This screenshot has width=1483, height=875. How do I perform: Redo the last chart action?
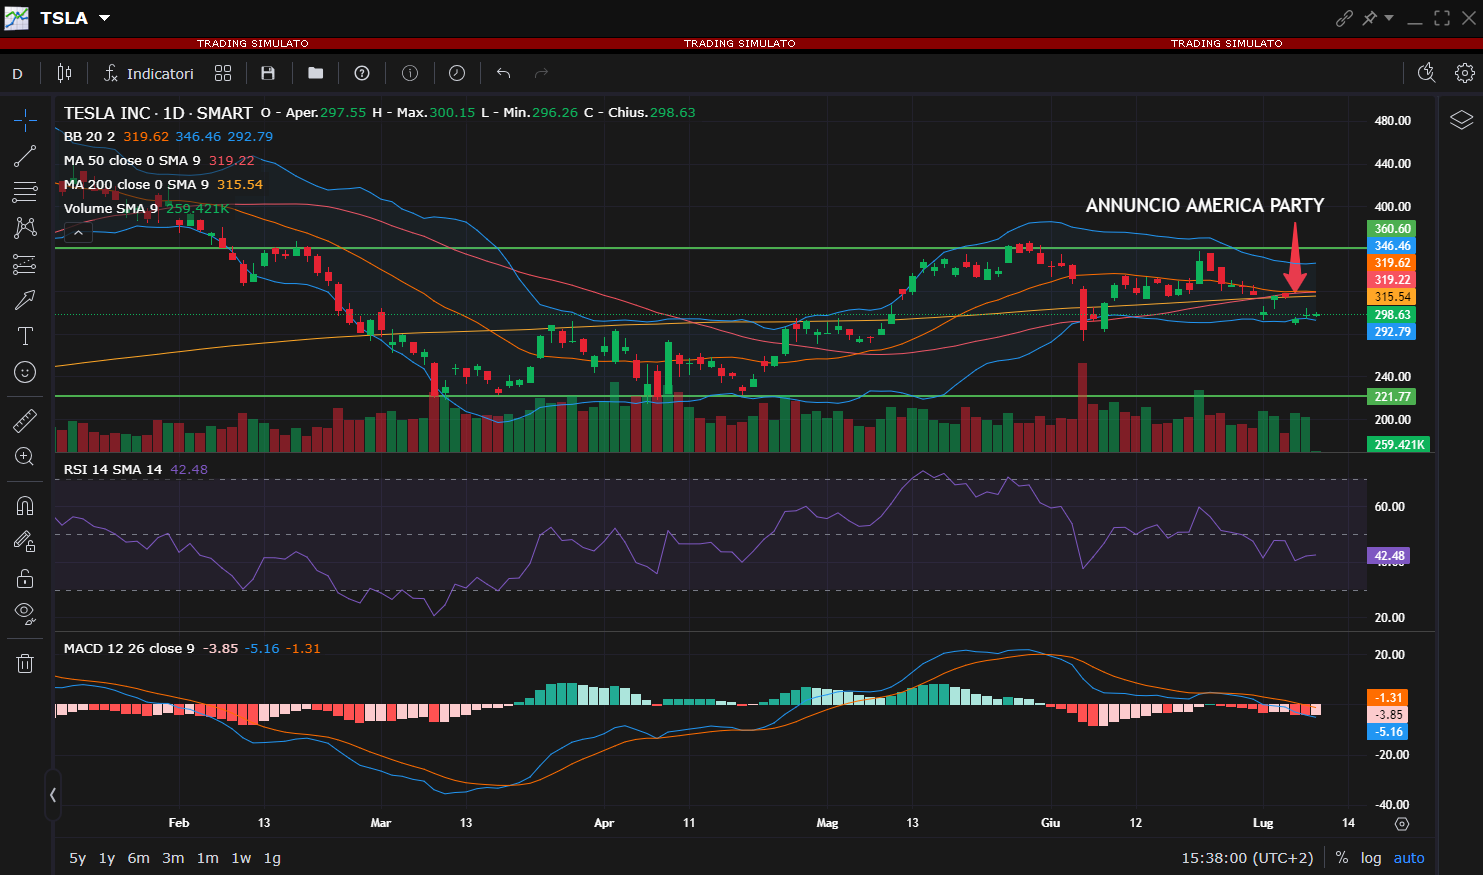[x=542, y=73]
